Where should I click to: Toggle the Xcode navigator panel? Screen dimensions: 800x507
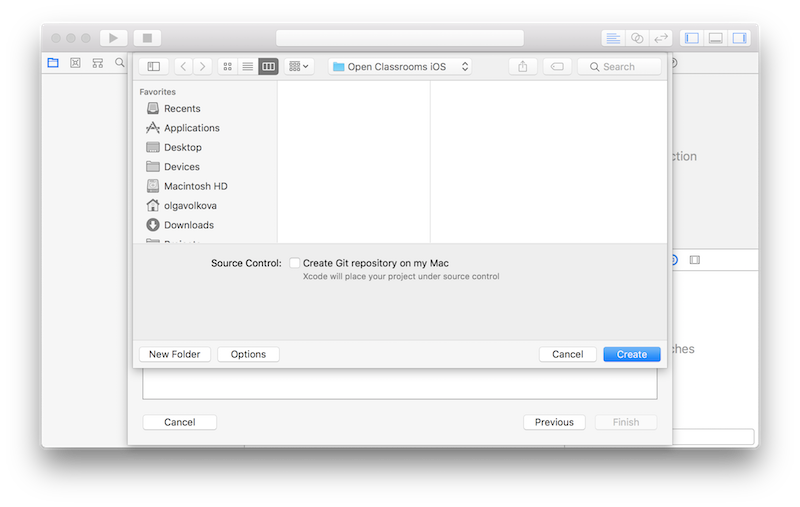click(x=692, y=38)
